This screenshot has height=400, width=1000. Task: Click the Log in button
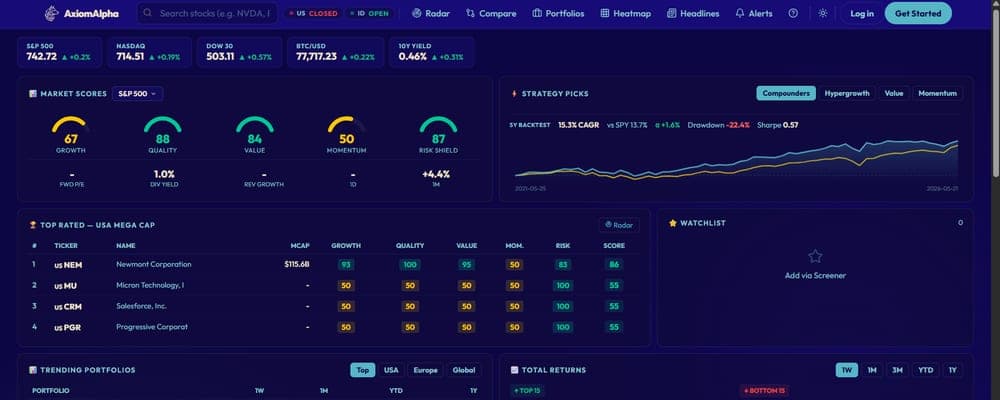(x=862, y=13)
